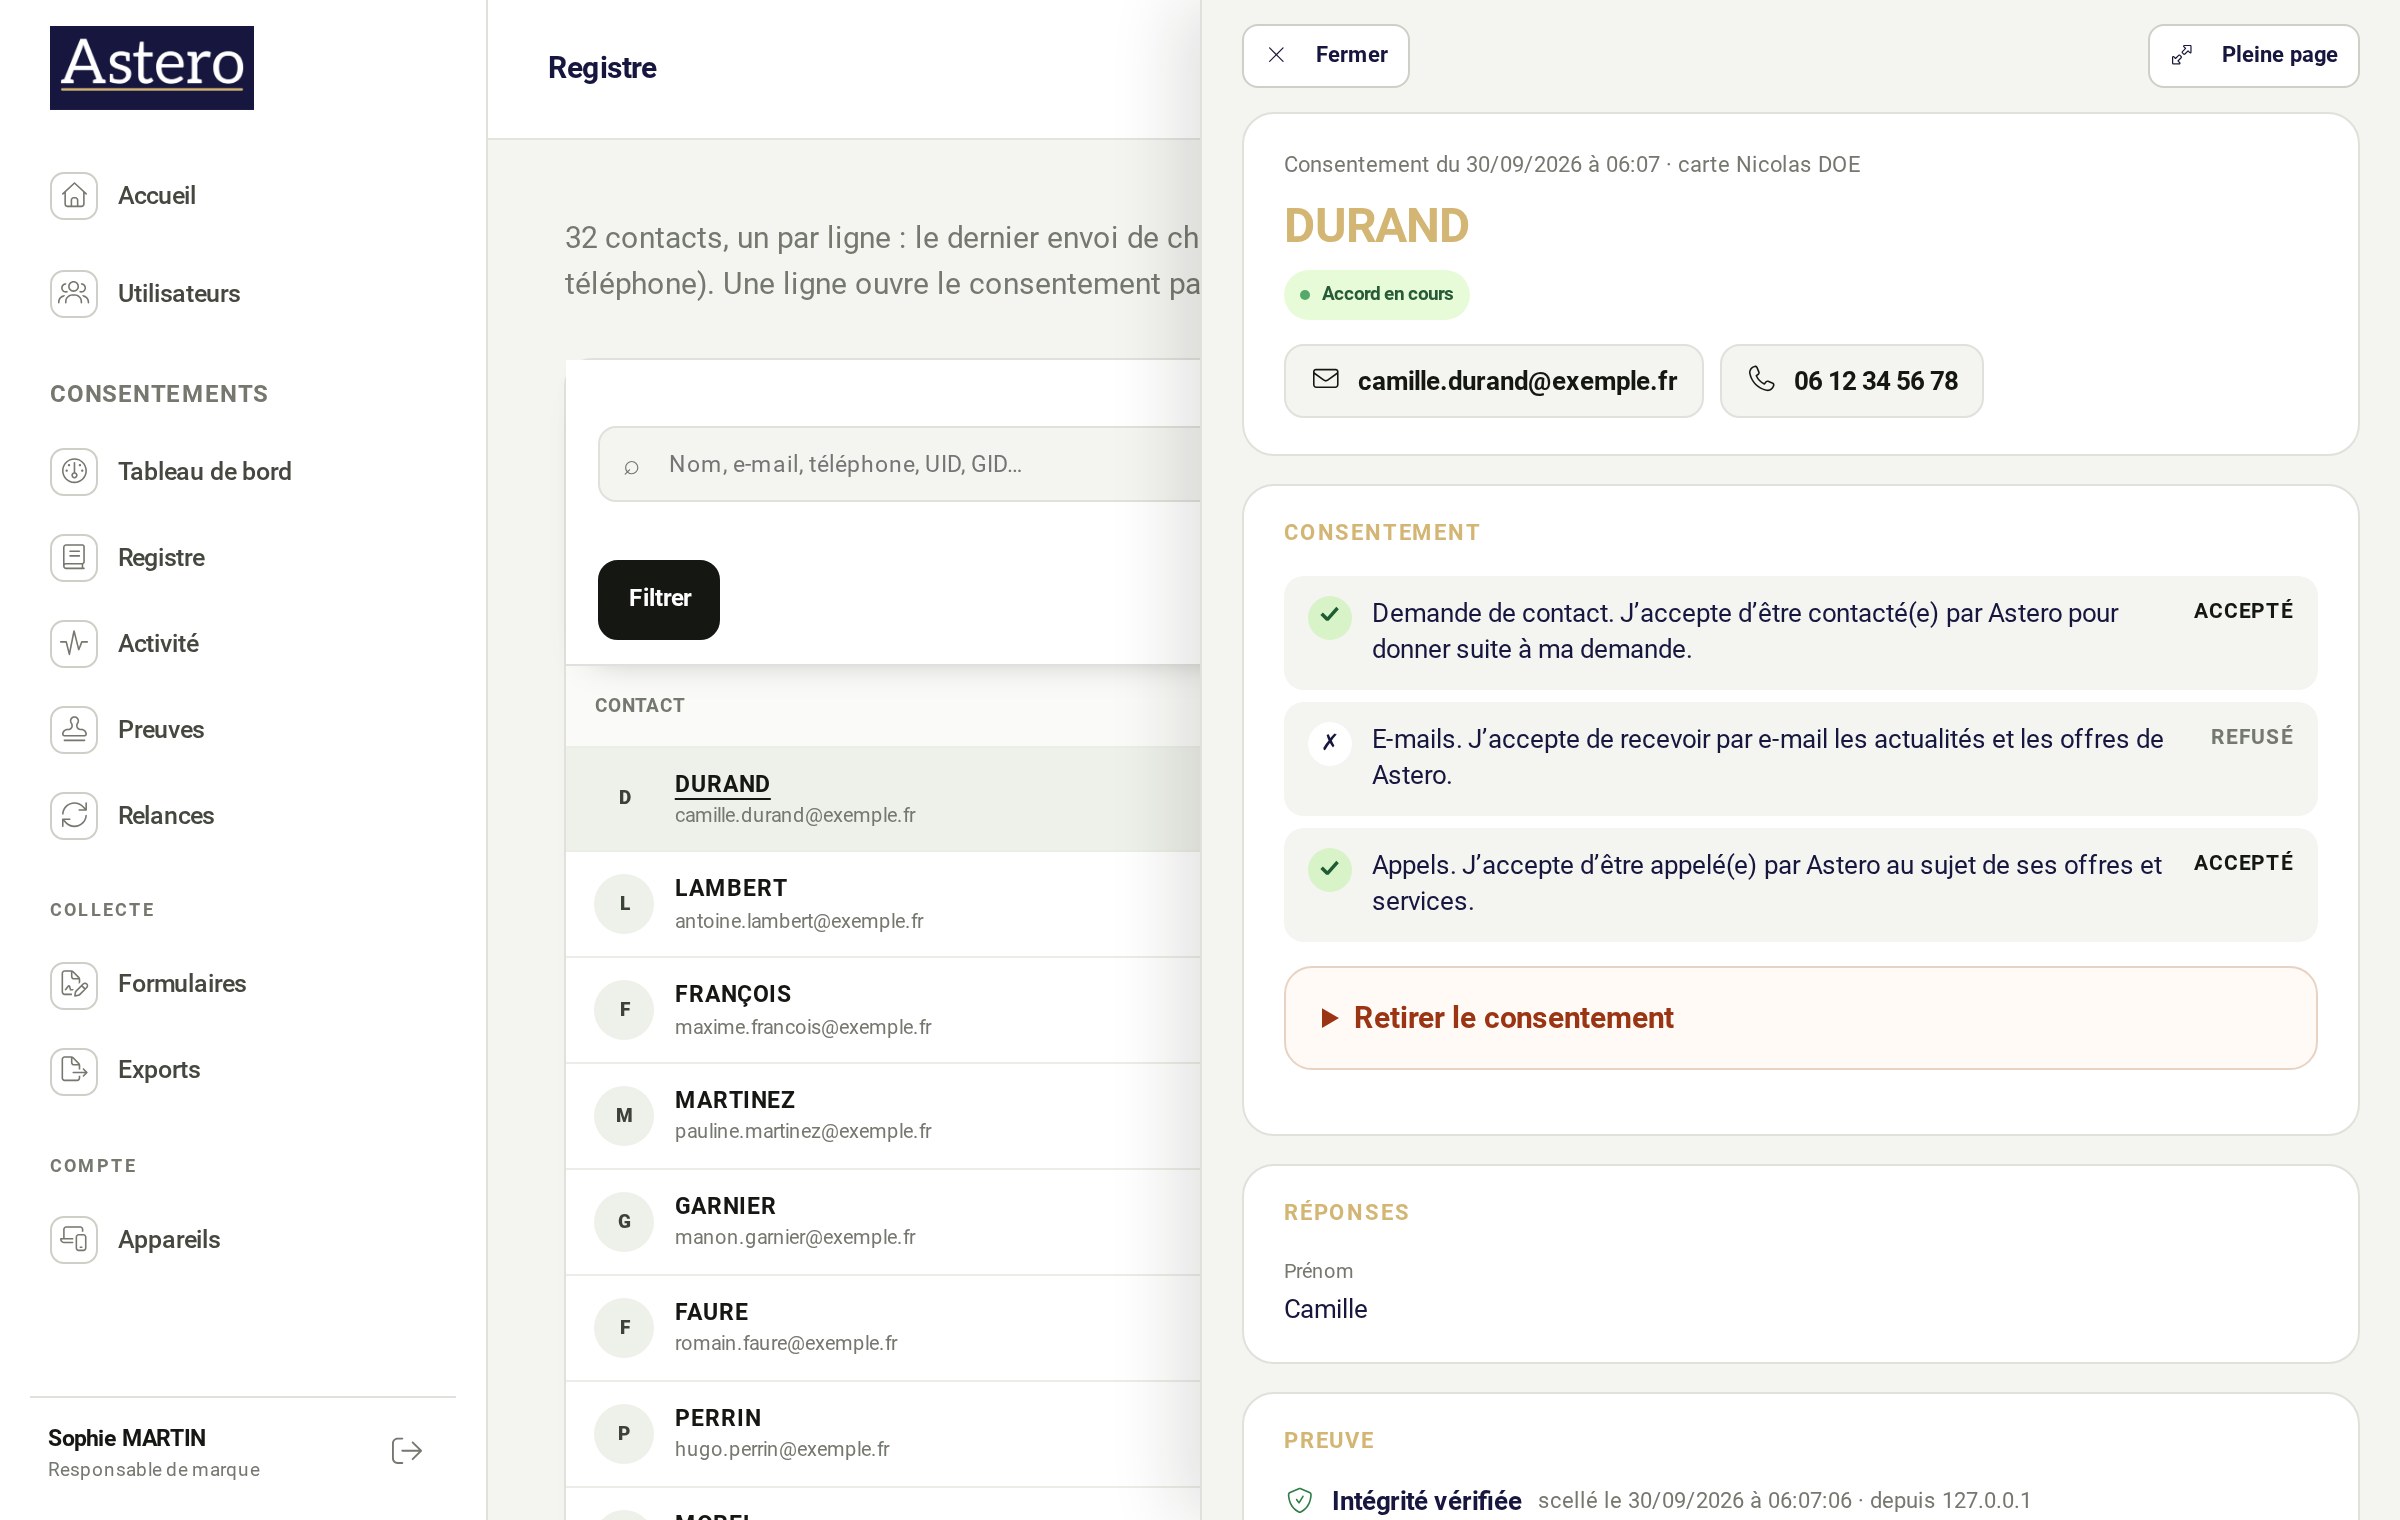Open the Tableau de bord gauge icon
This screenshot has width=2400, height=1520.
click(74, 471)
